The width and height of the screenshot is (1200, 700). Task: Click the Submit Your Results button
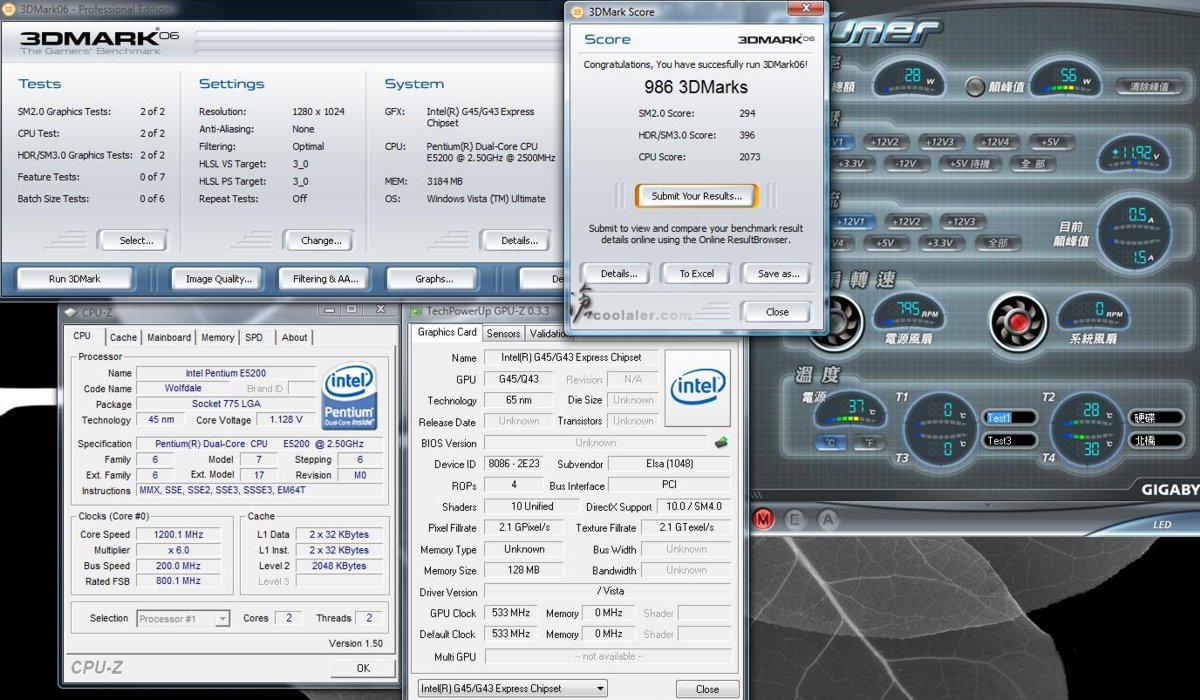click(x=697, y=196)
